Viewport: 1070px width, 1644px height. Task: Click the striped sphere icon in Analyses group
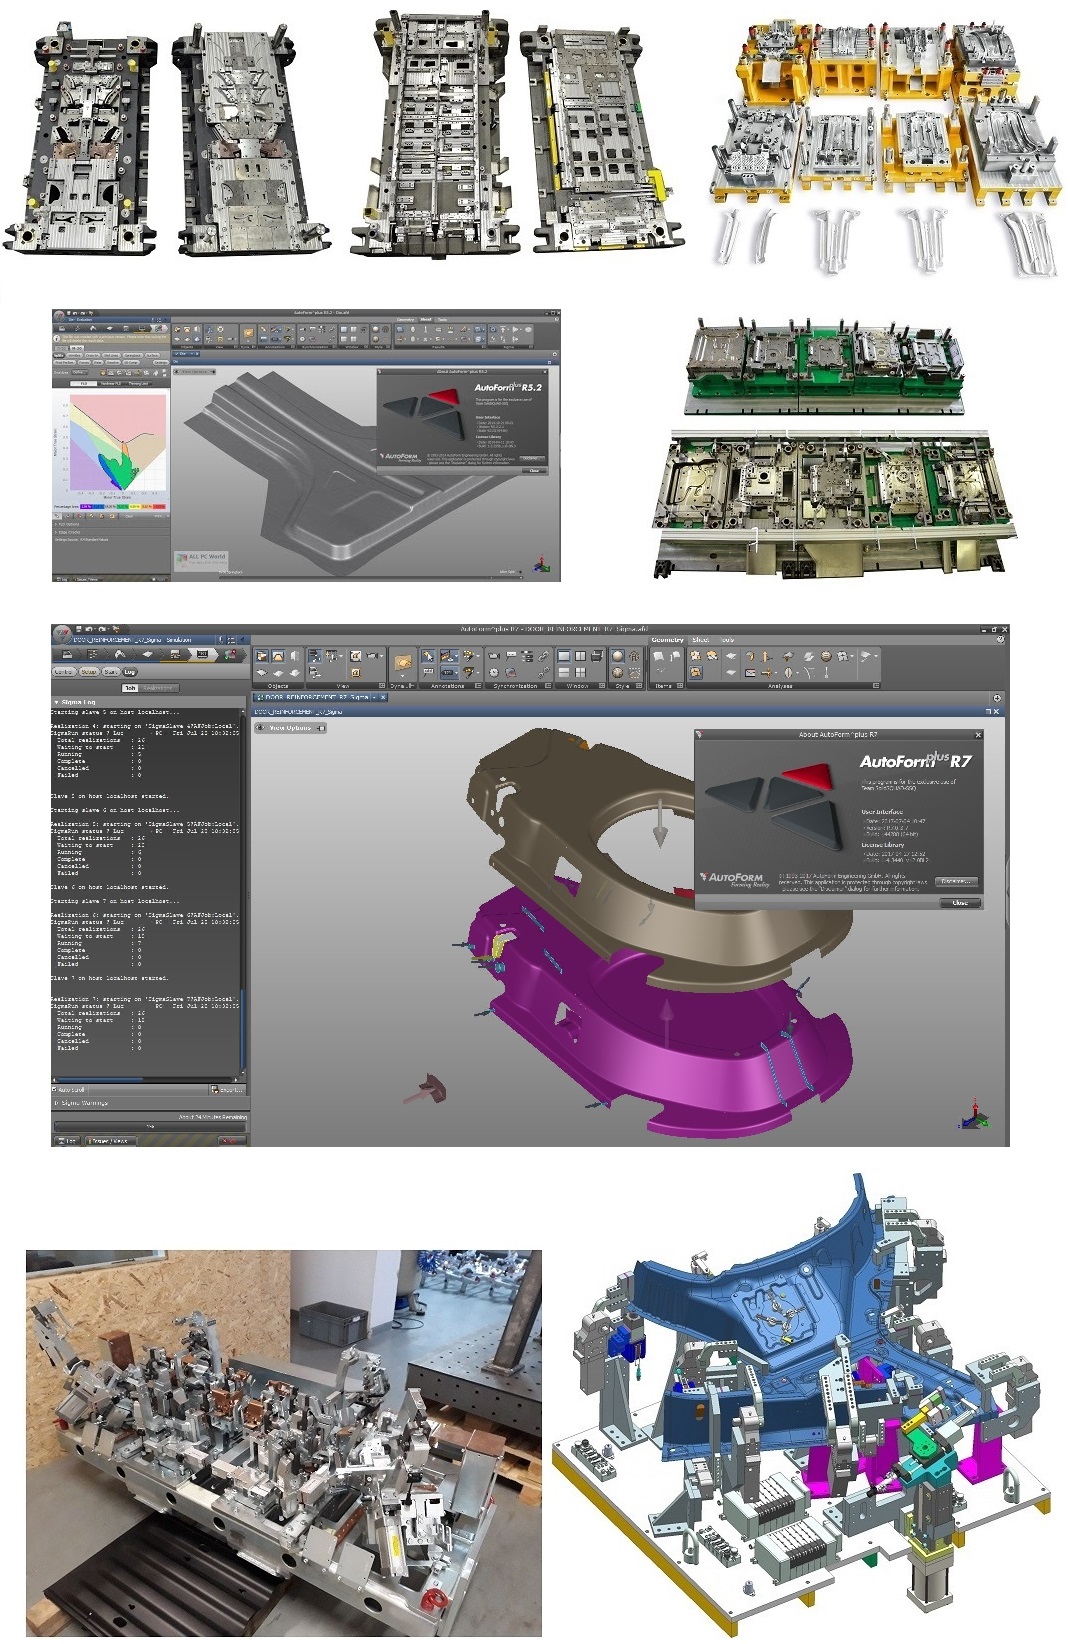(826, 656)
